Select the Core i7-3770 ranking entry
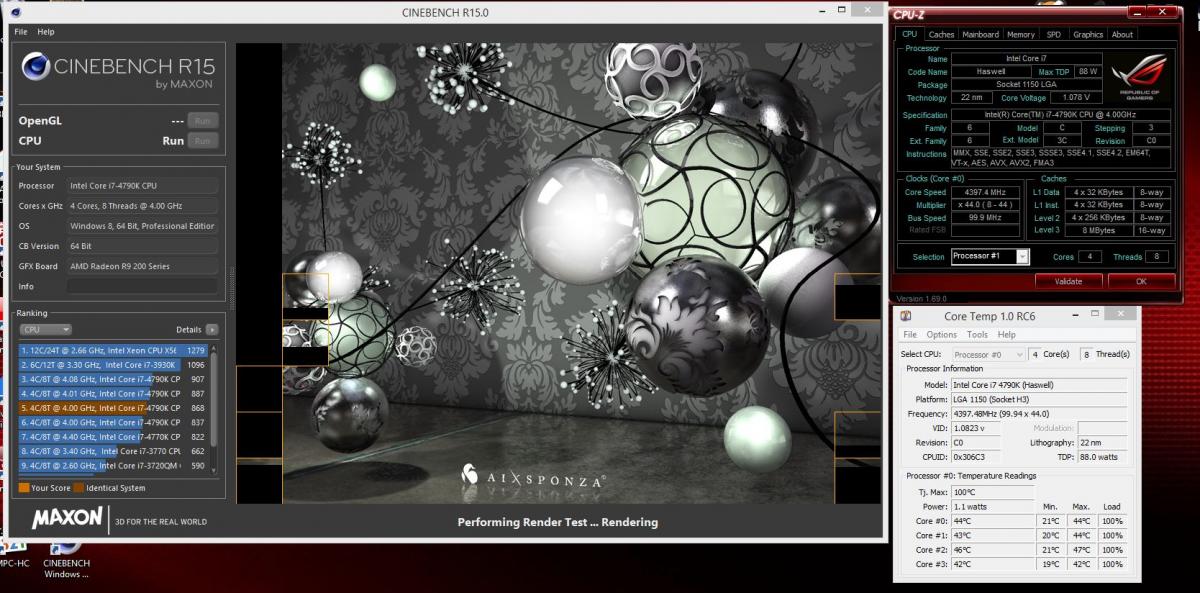This screenshot has width=1200, height=593. click(x=113, y=451)
